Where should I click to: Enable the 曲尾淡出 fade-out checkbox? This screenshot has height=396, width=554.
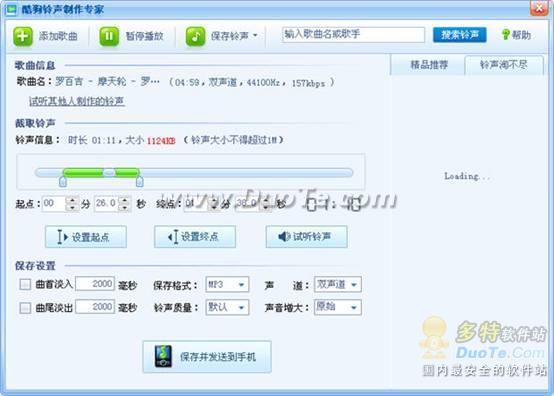coord(25,308)
